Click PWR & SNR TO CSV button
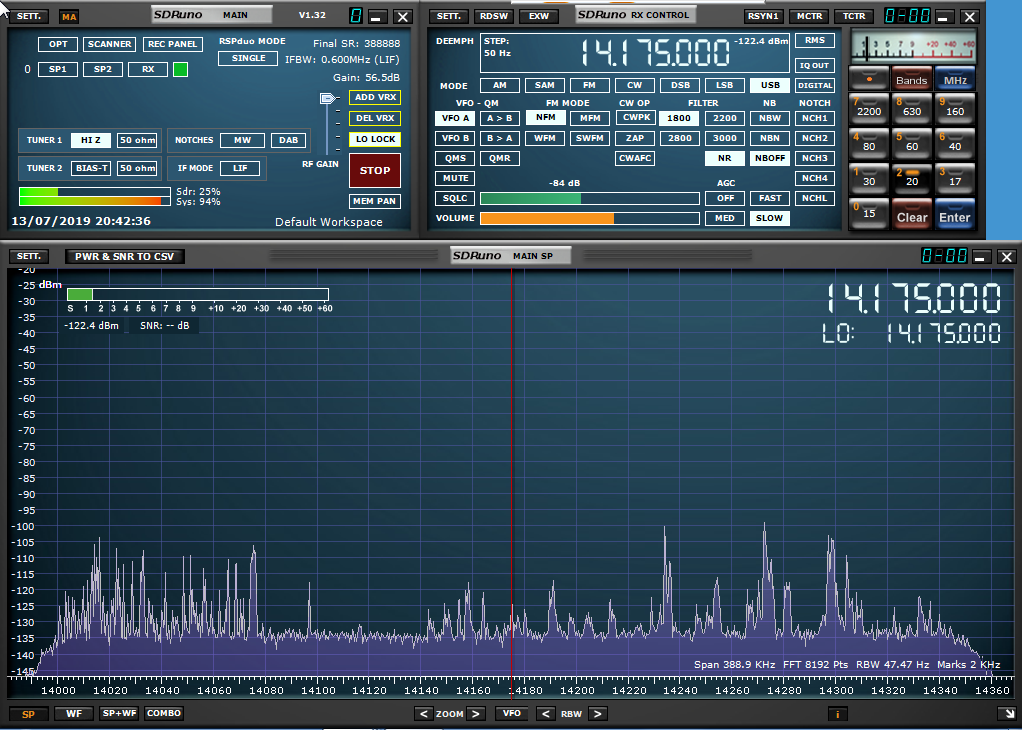1022x730 pixels. (124, 256)
